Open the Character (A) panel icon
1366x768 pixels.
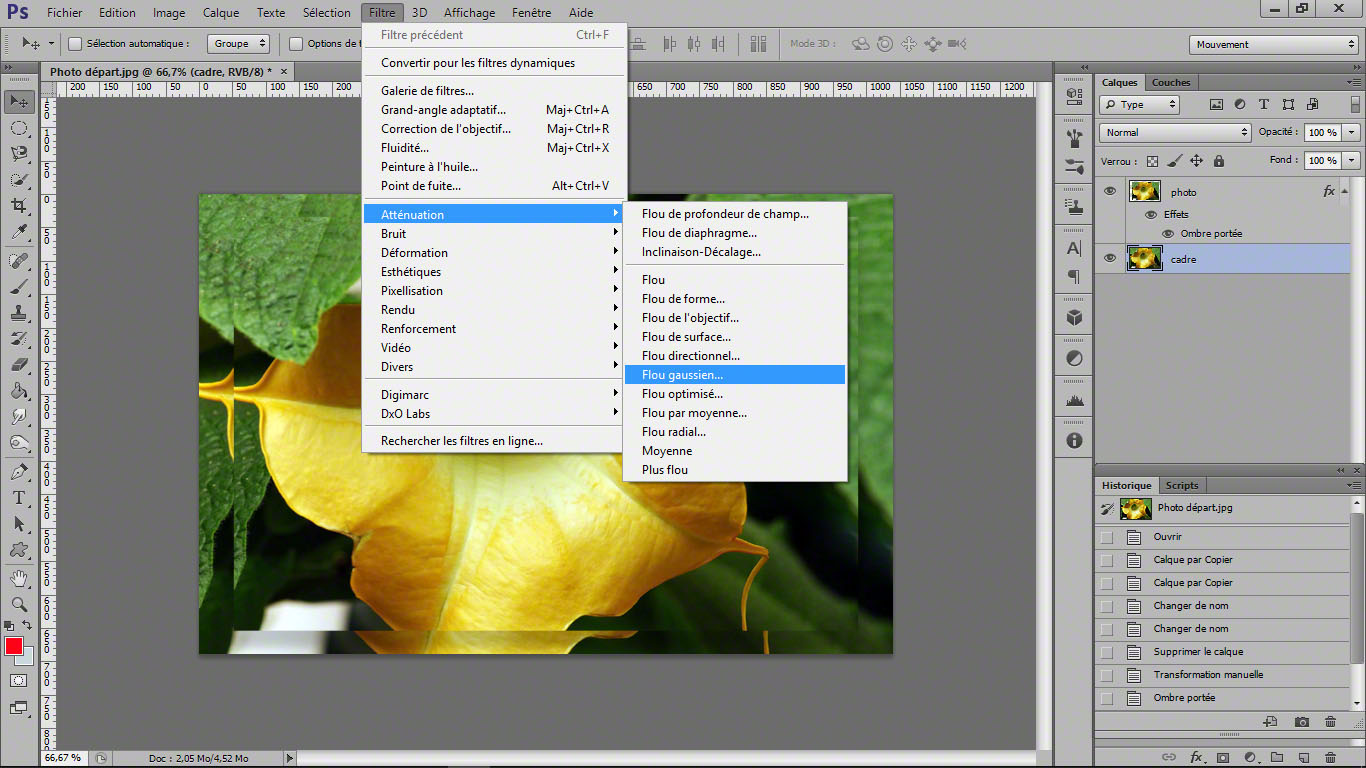point(1074,248)
